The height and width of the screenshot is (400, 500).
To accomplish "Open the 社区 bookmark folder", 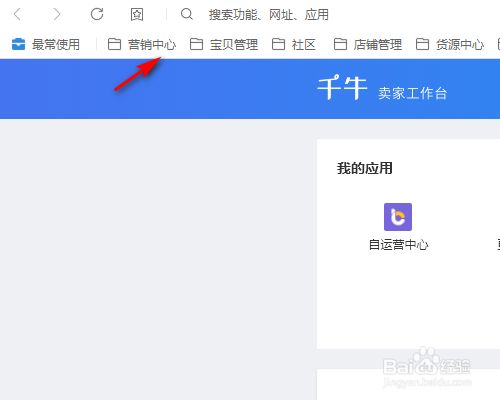I will (304, 44).
